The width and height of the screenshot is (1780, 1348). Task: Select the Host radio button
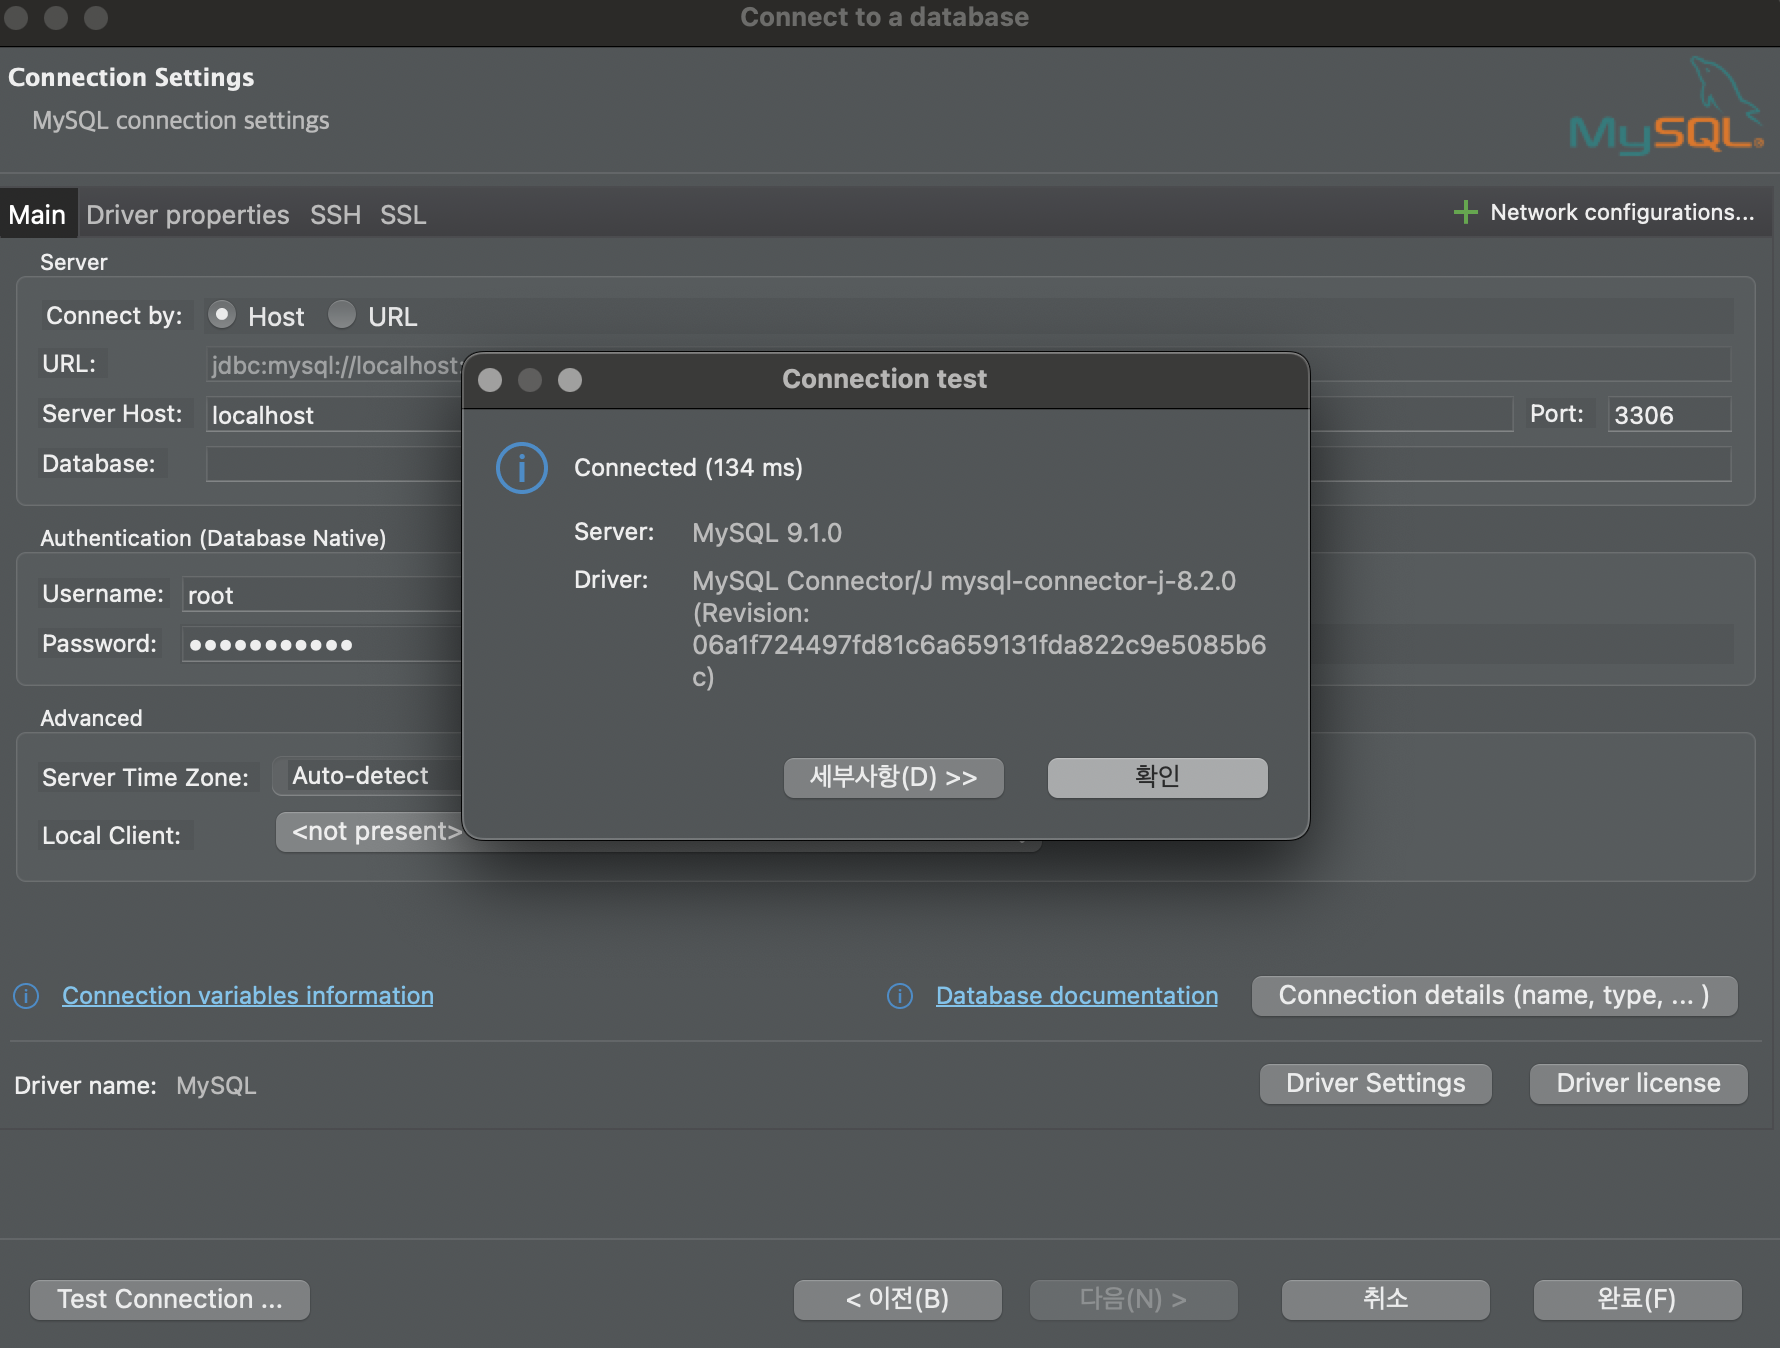222,315
